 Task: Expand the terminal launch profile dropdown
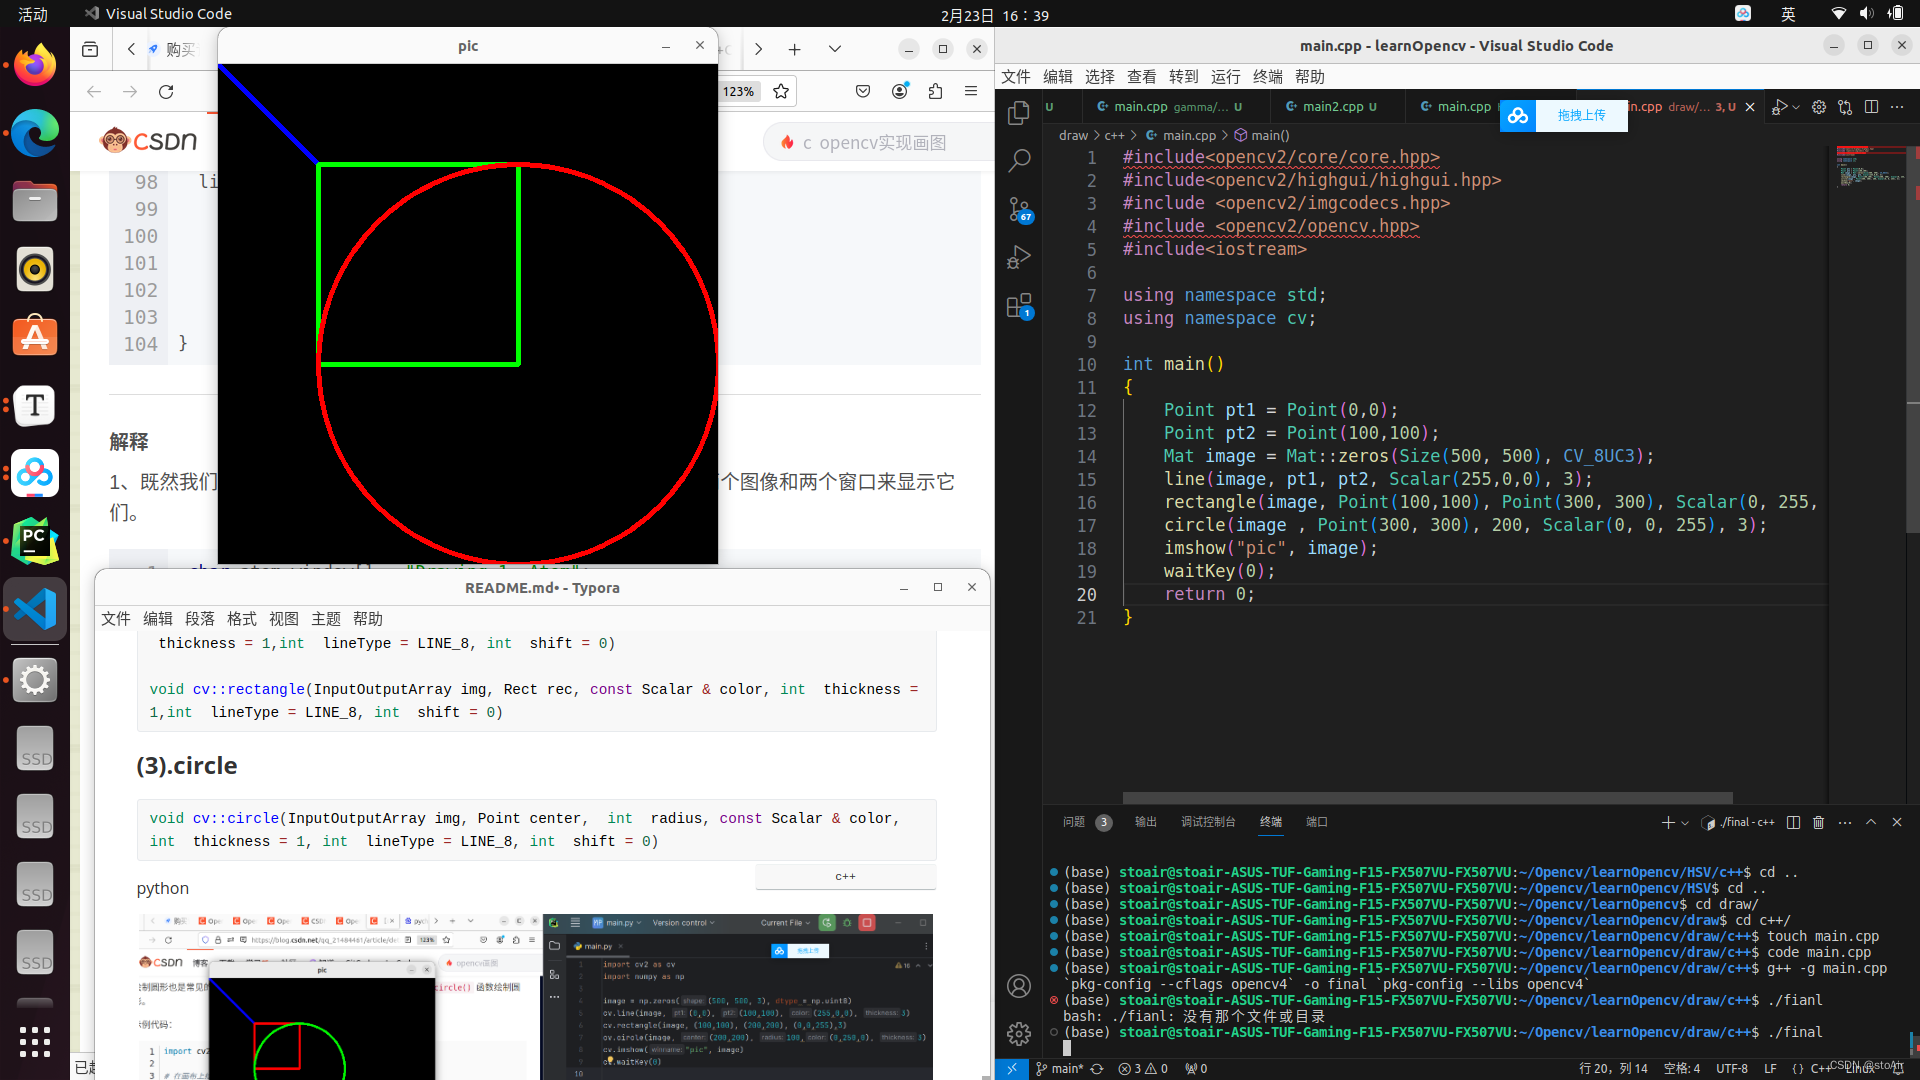pyautogui.click(x=1685, y=823)
